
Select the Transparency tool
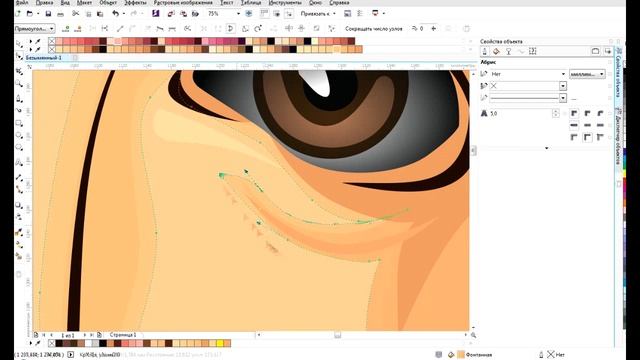[19, 217]
